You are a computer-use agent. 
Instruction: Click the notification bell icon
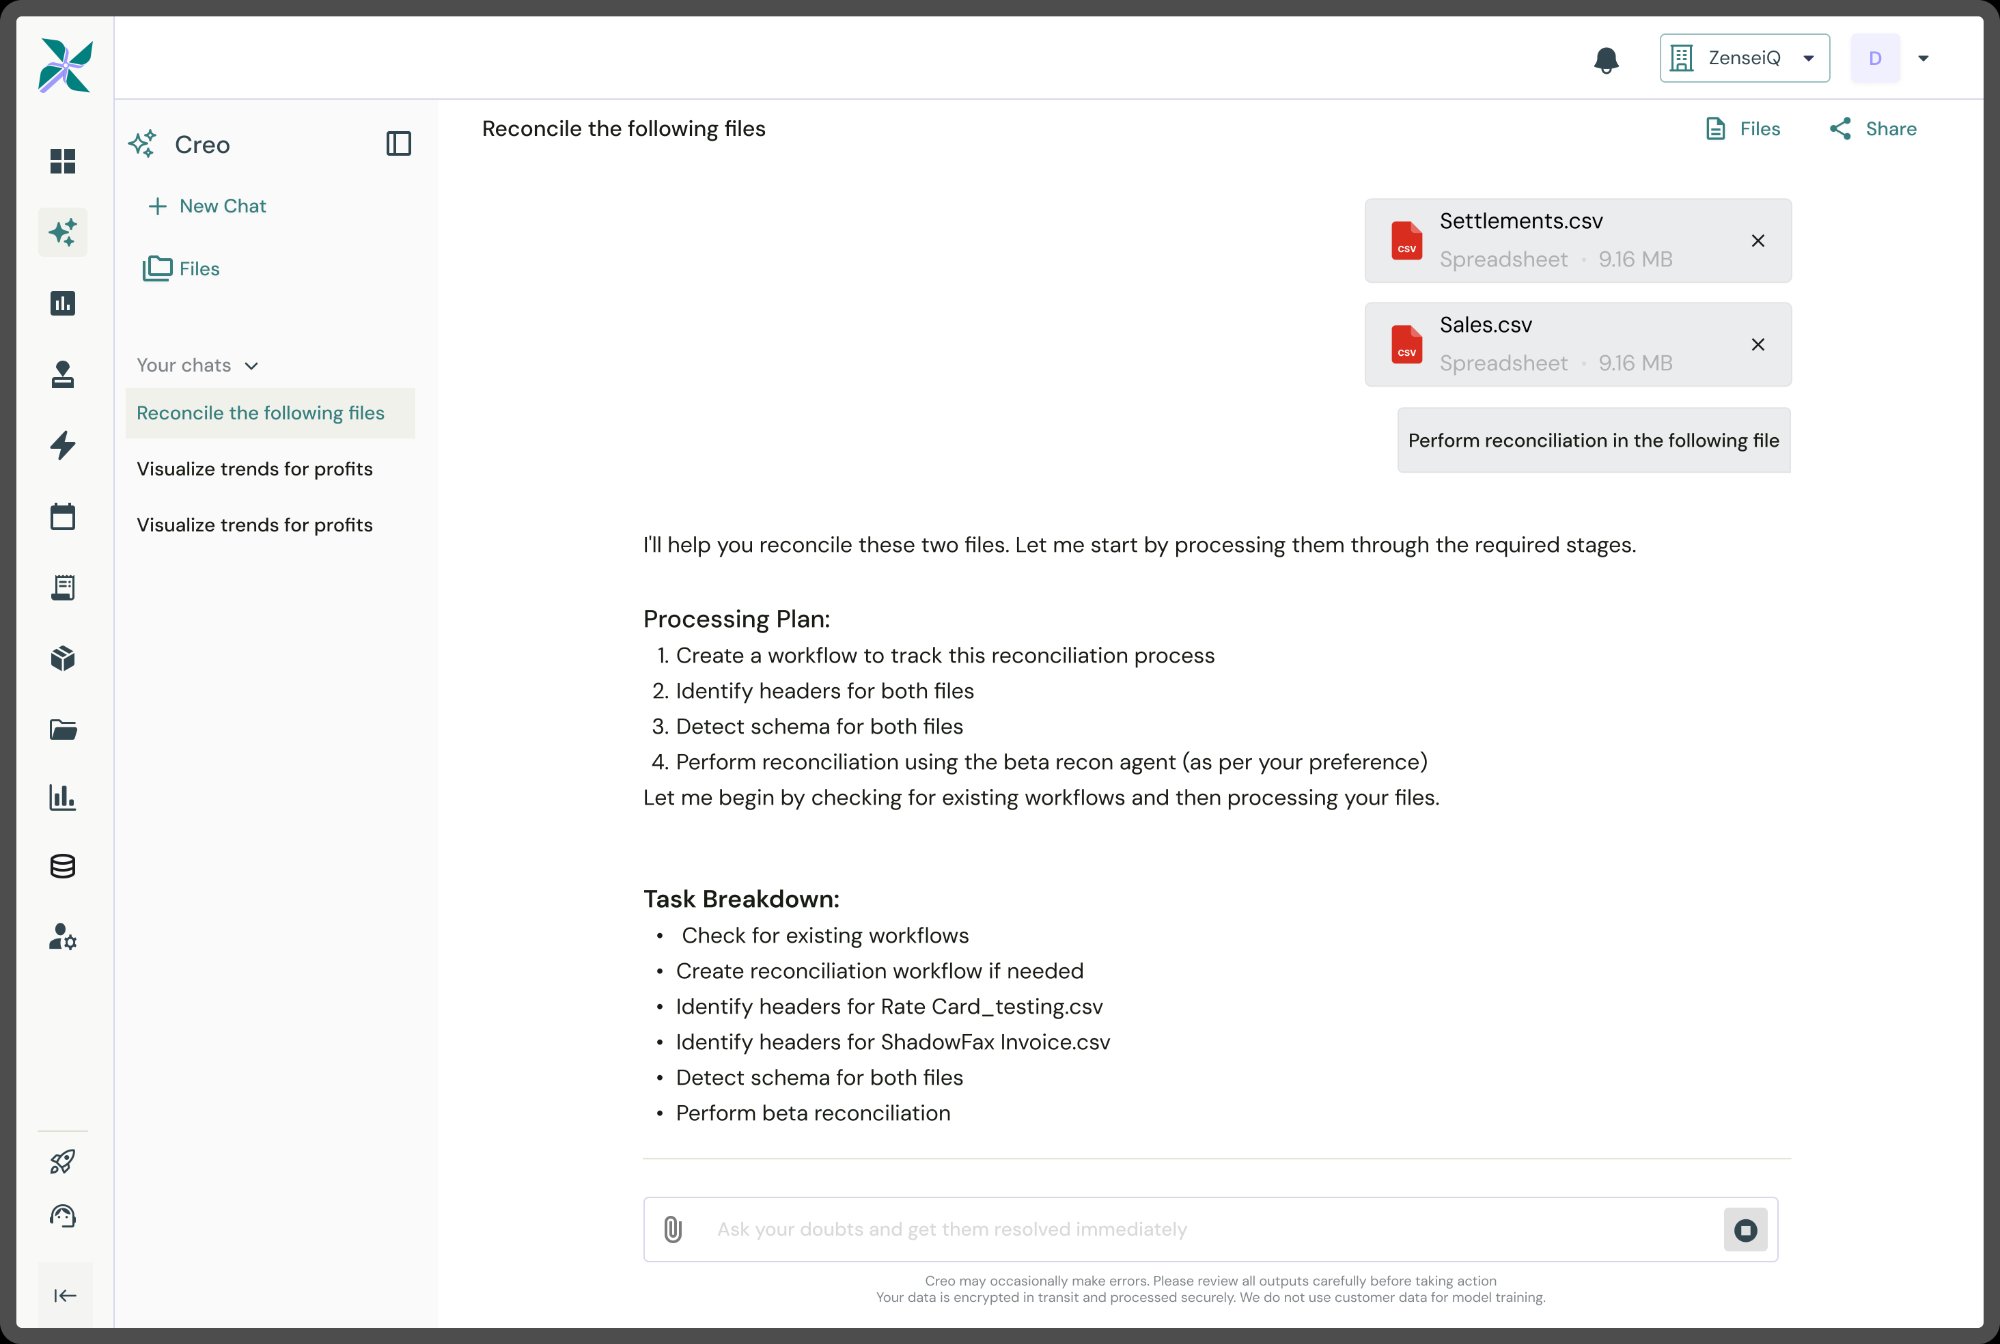(1606, 60)
